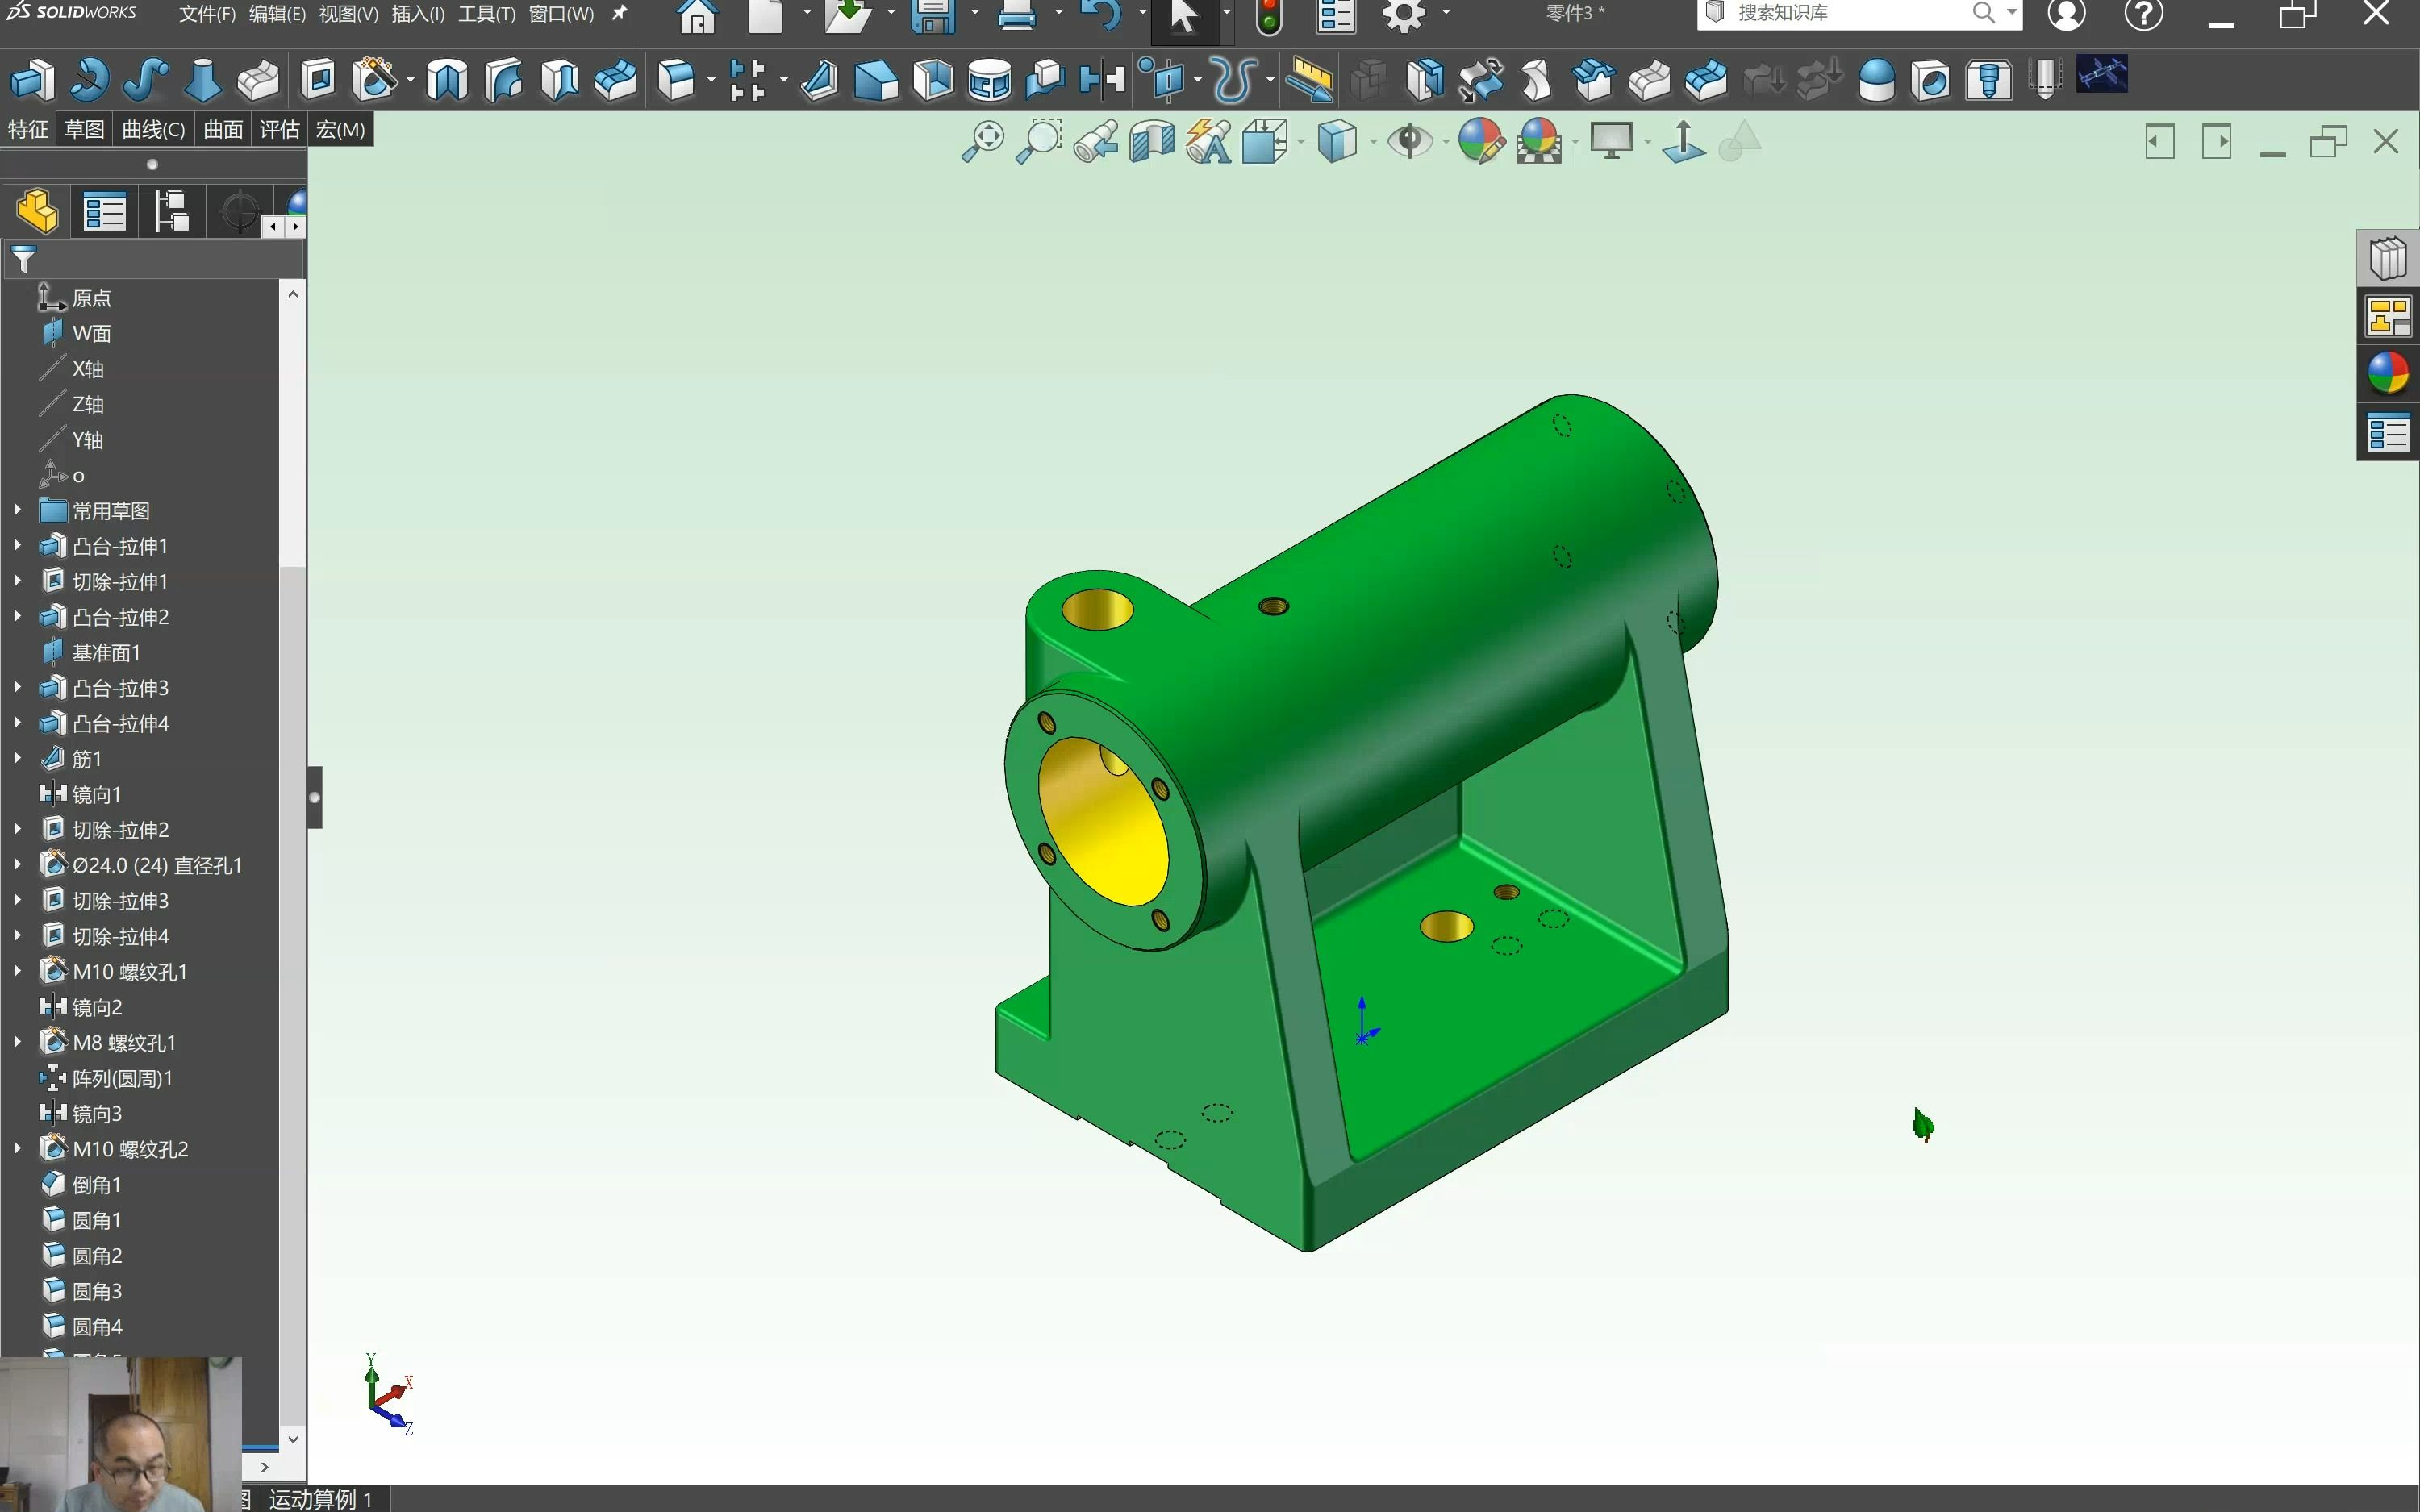
Task: Select the Boundary Boss/Base tool
Action: pyautogui.click(x=258, y=80)
